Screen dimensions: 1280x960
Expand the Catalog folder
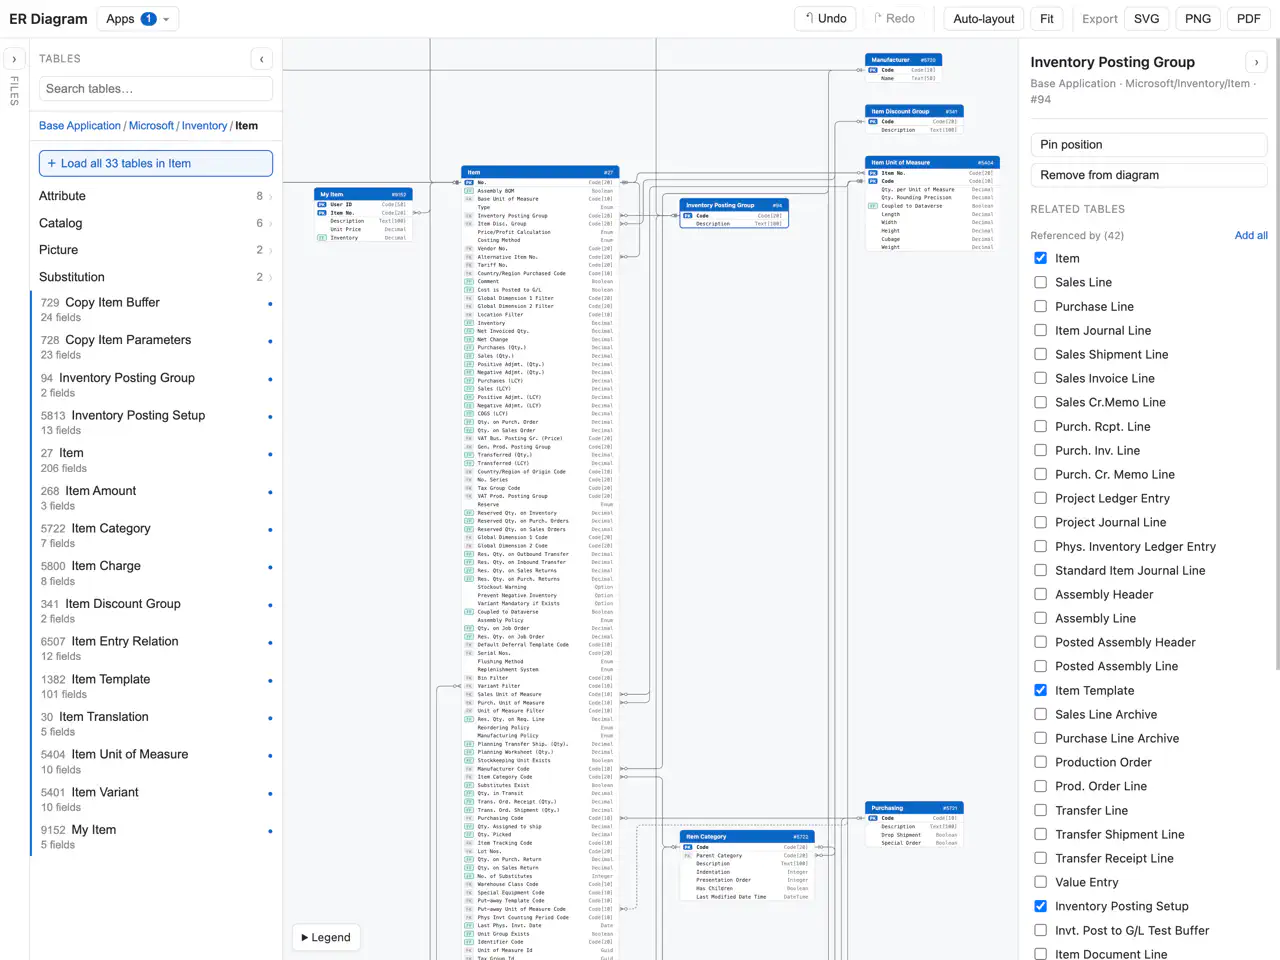(156, 223)
